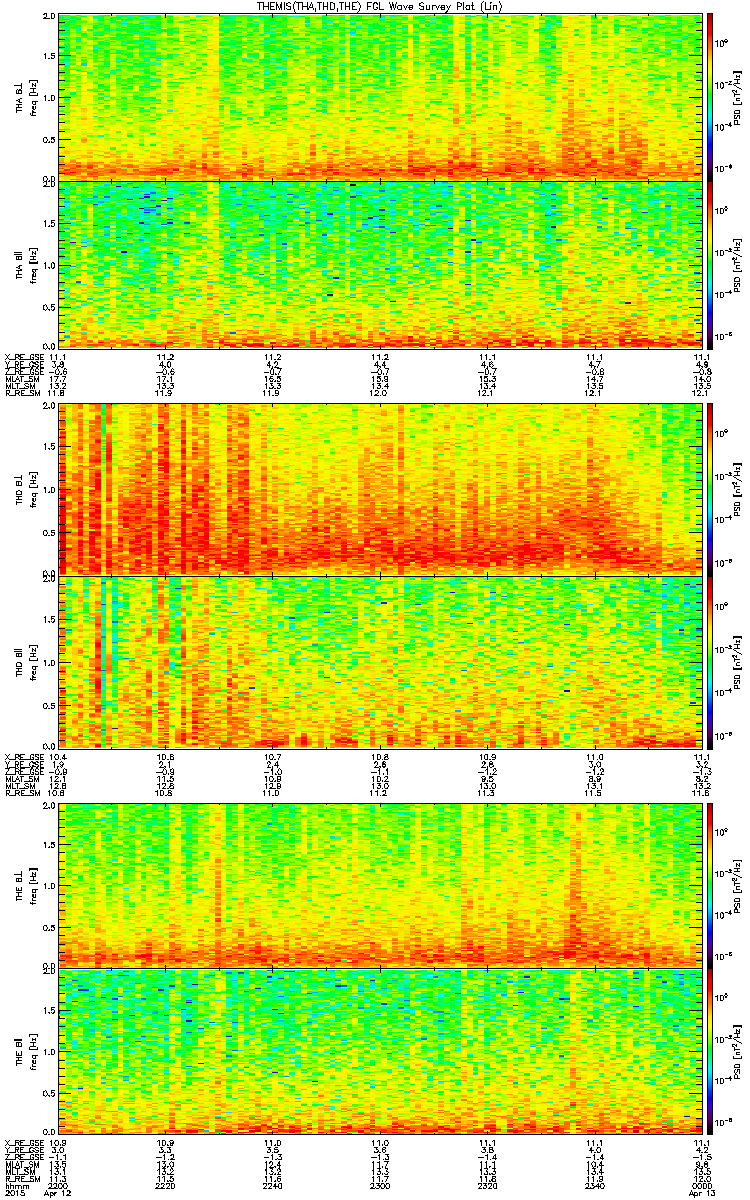The height and width of the screenshot is (1200, 750).
Task: Click R_RE_SM row label below THA panels
Action: (21, 392)
